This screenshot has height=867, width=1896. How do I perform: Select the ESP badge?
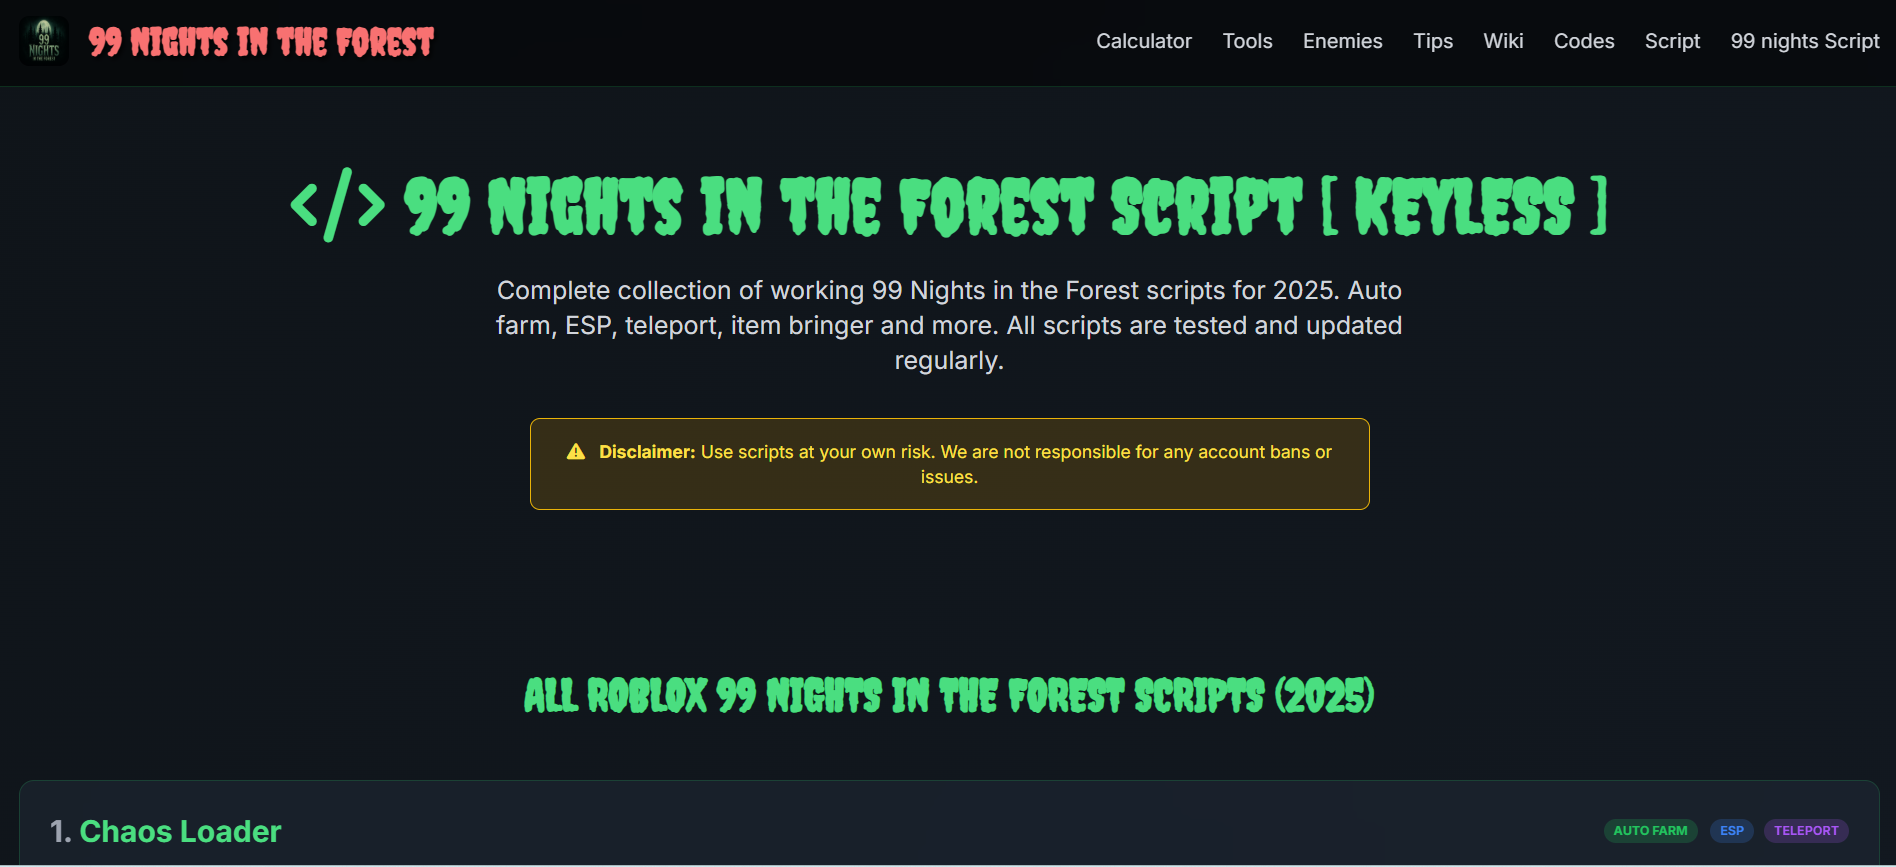tap(1732, 830)
